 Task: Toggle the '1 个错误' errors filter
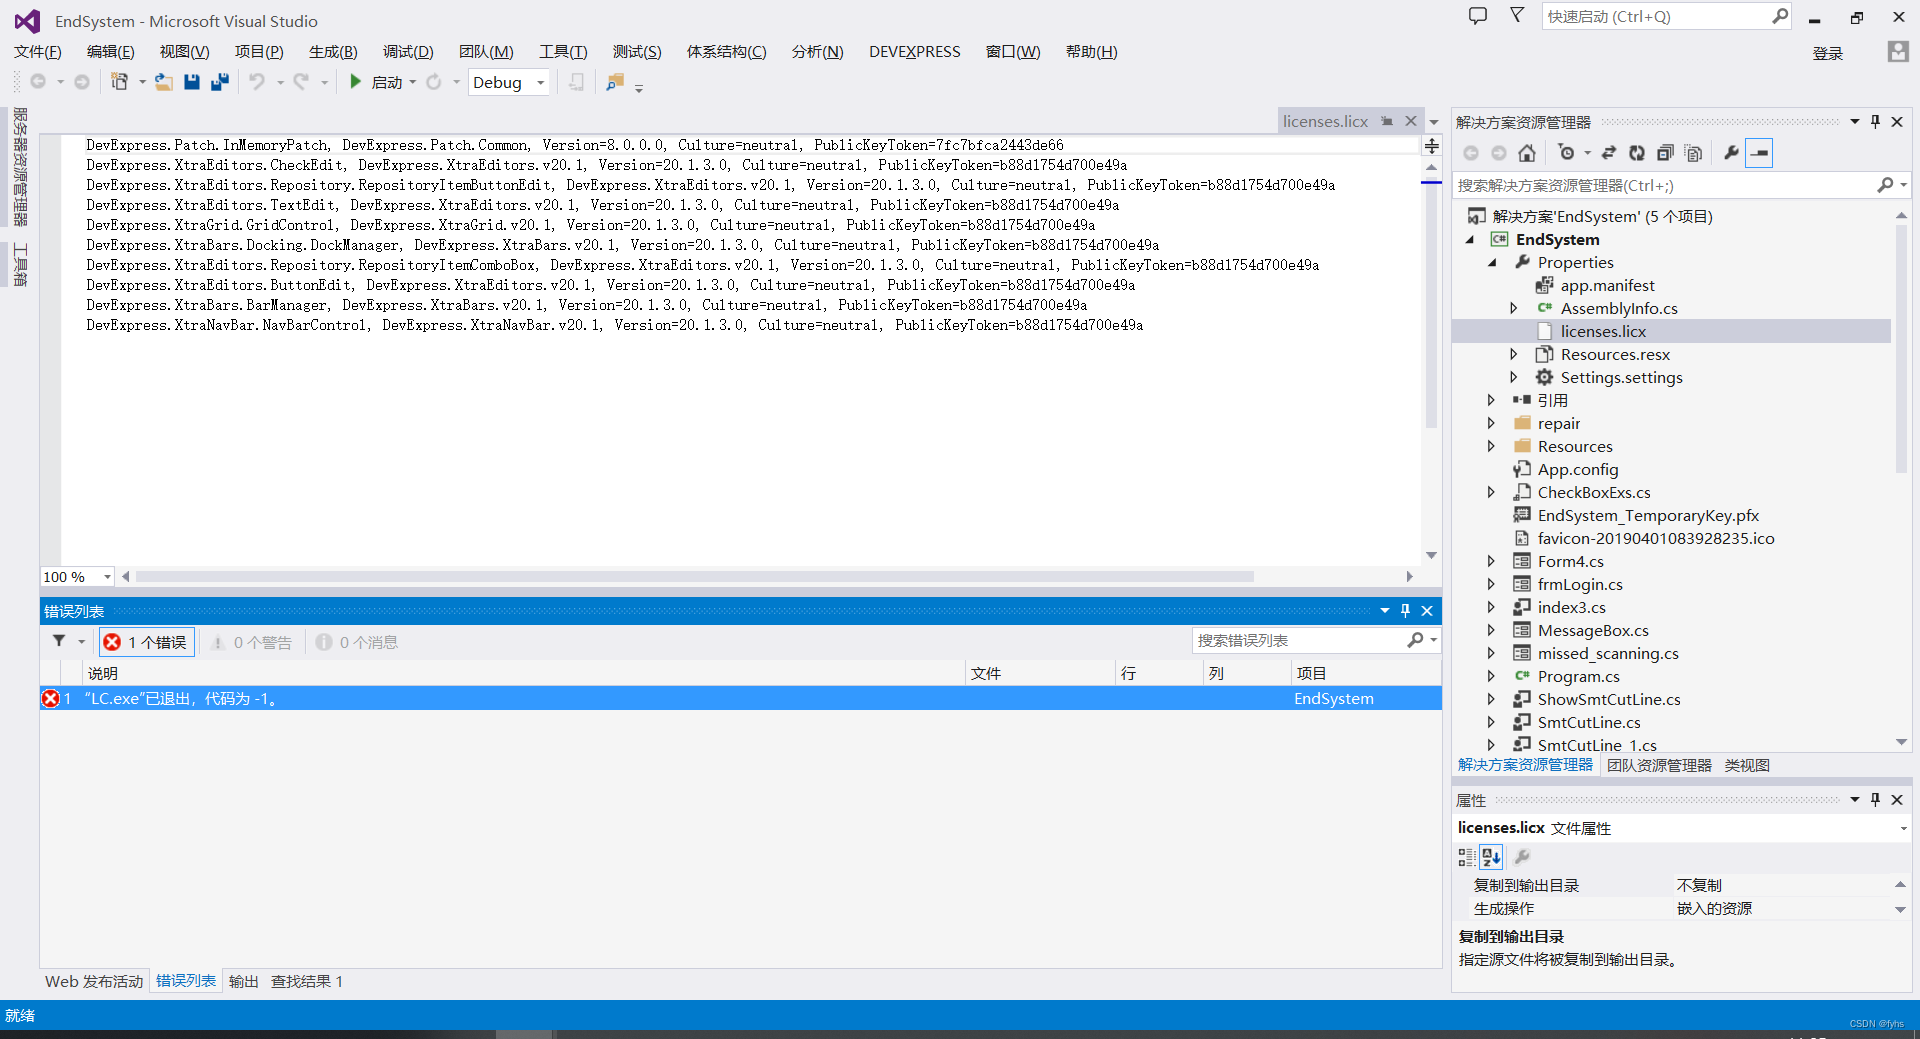click(x=146, y=642)
